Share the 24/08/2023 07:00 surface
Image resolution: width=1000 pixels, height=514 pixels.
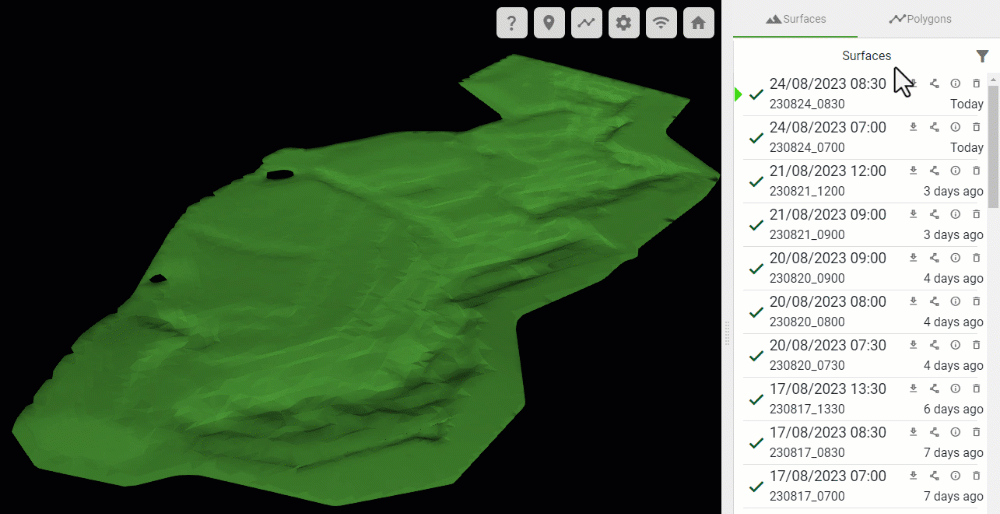934,127
